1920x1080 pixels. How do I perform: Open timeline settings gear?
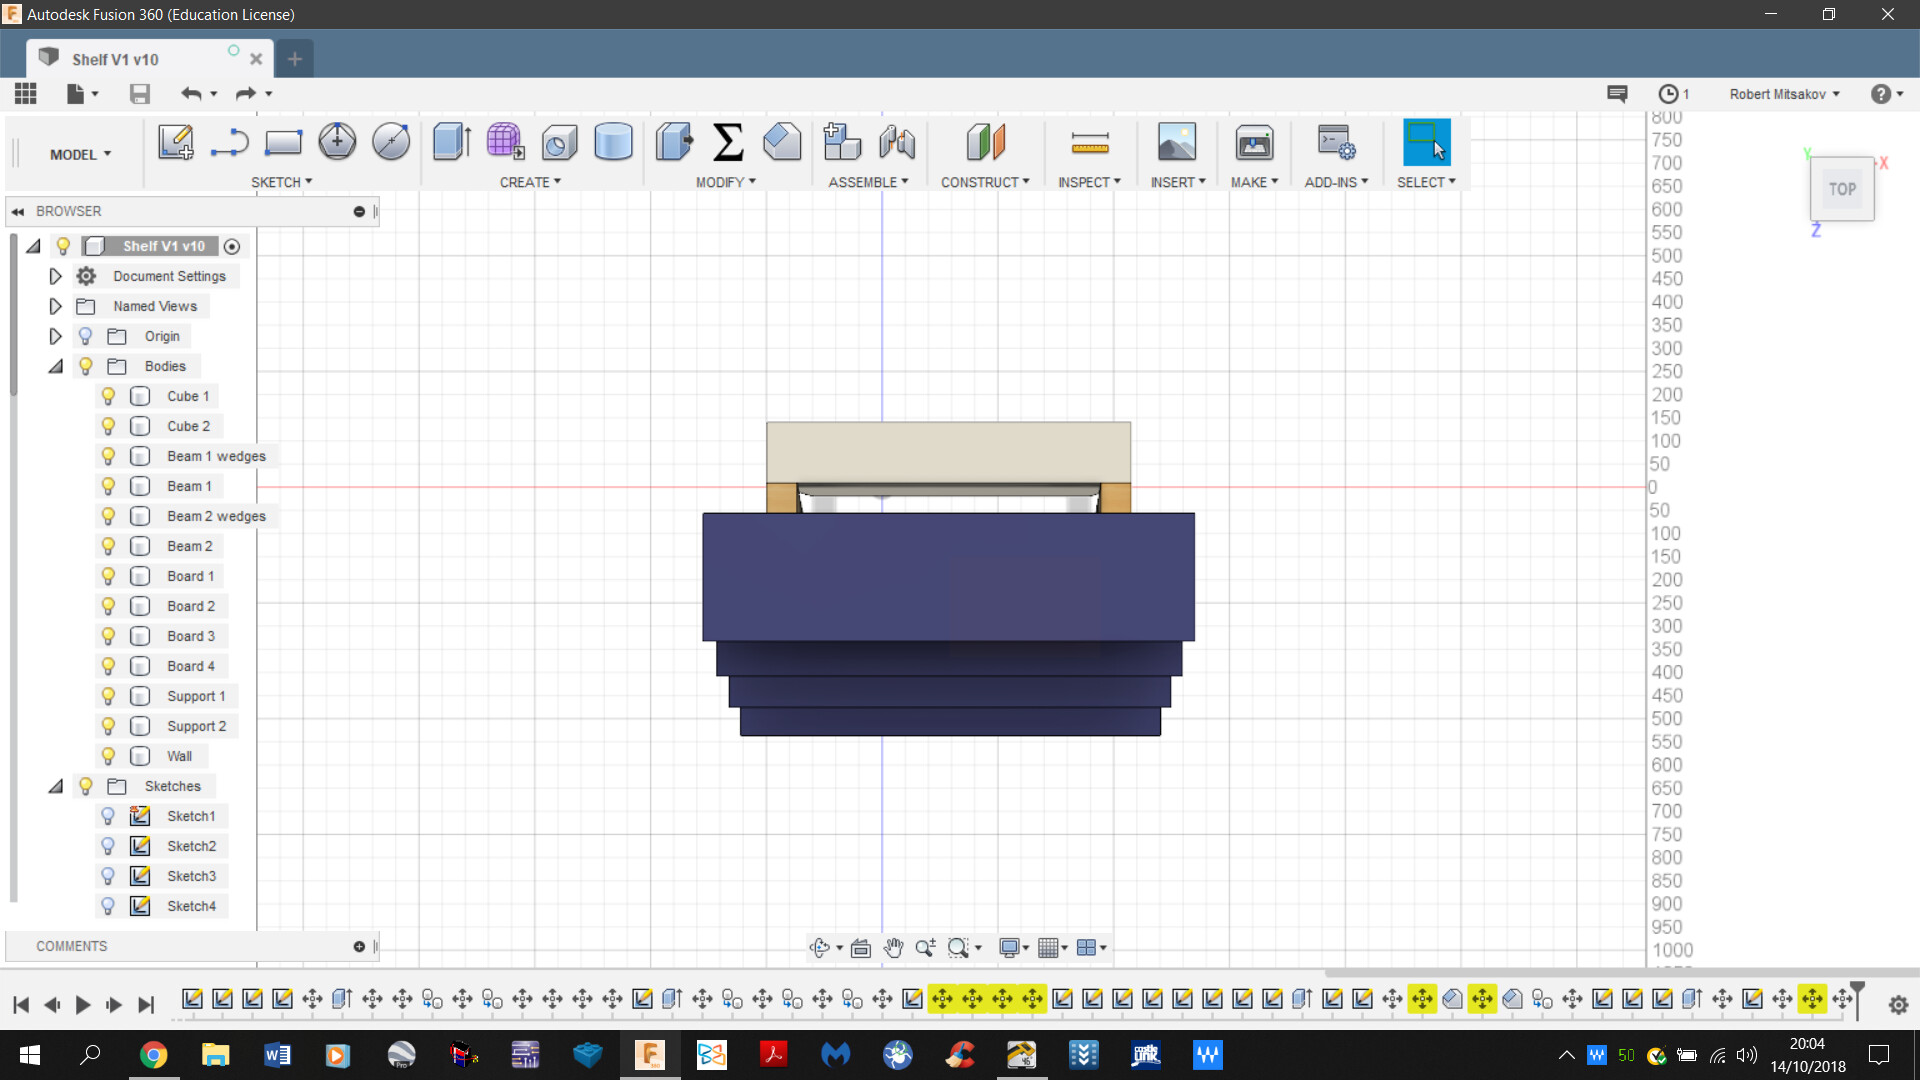(x=1898, y=1005)
